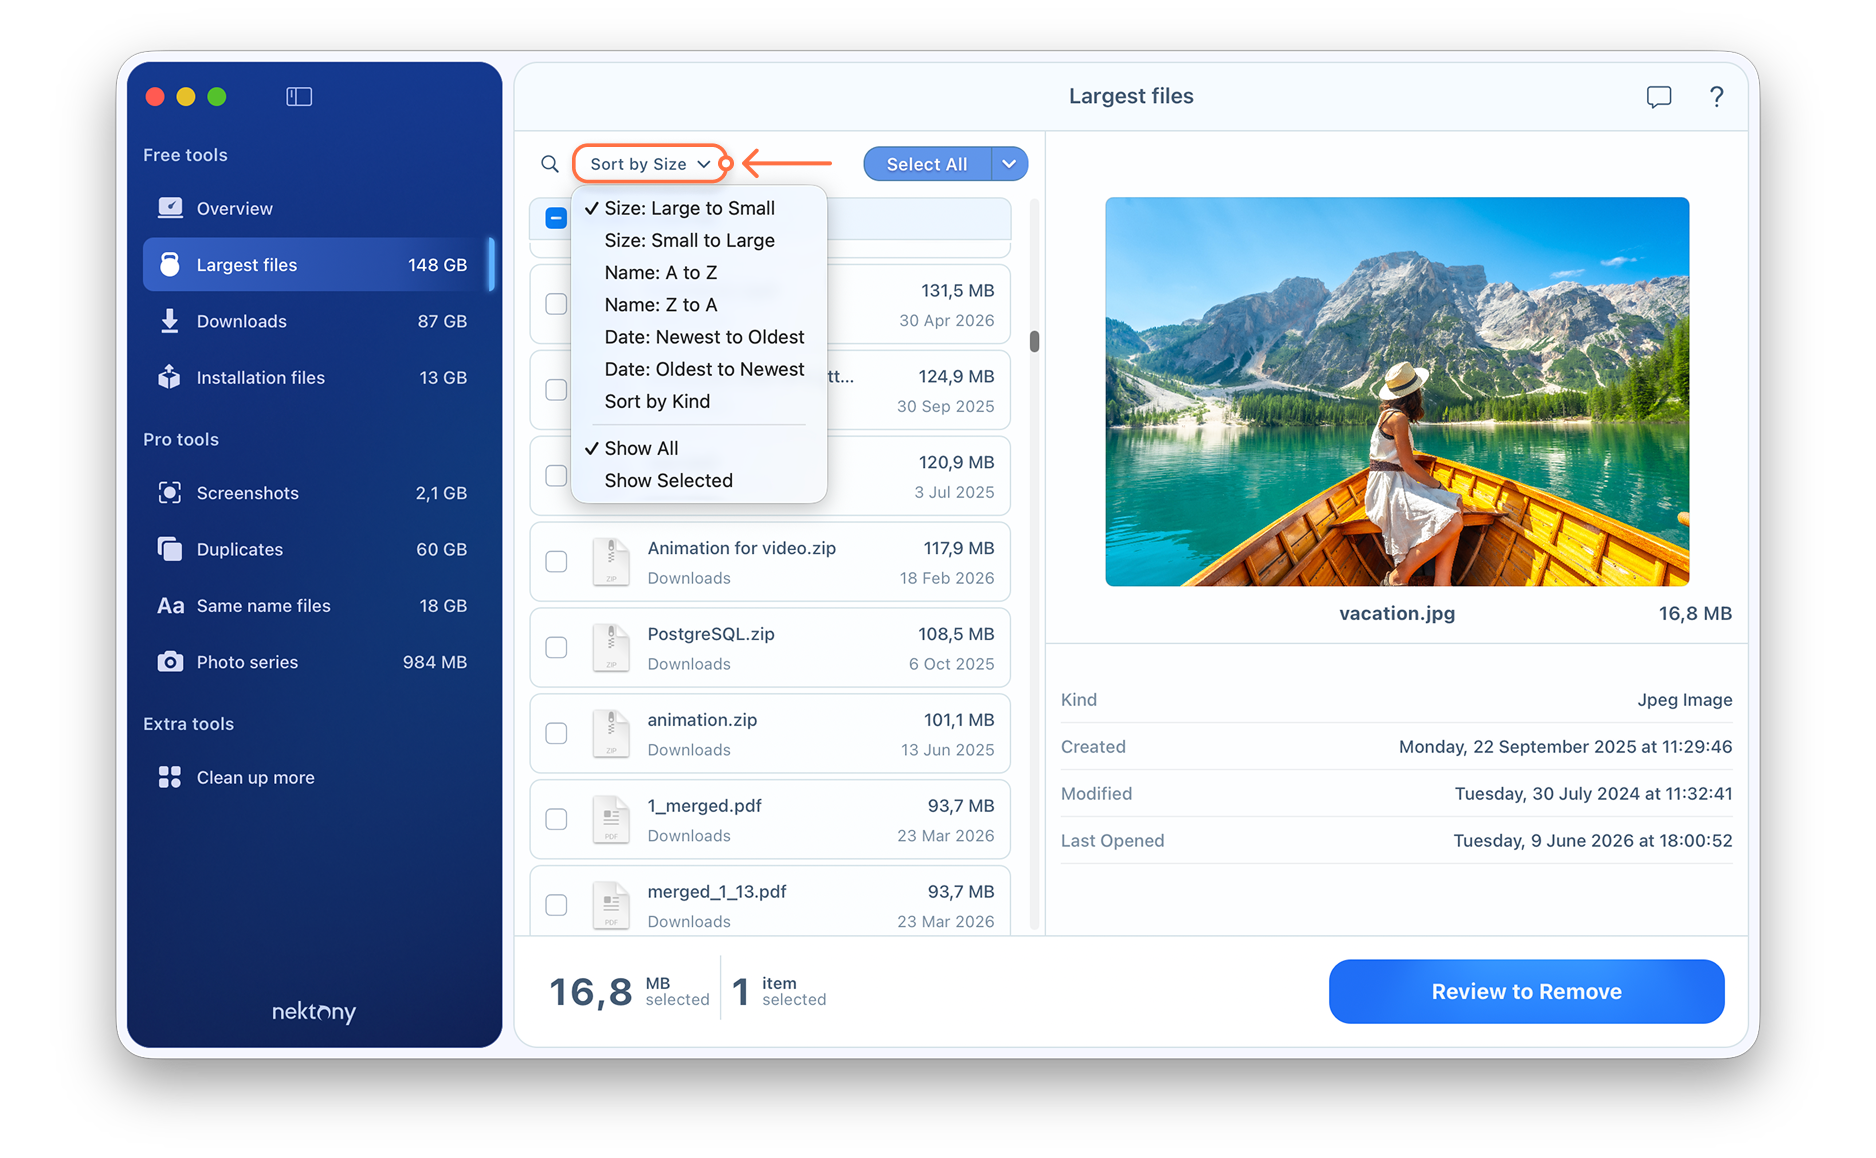Click the Photo series camera icon

pos(170,662)
